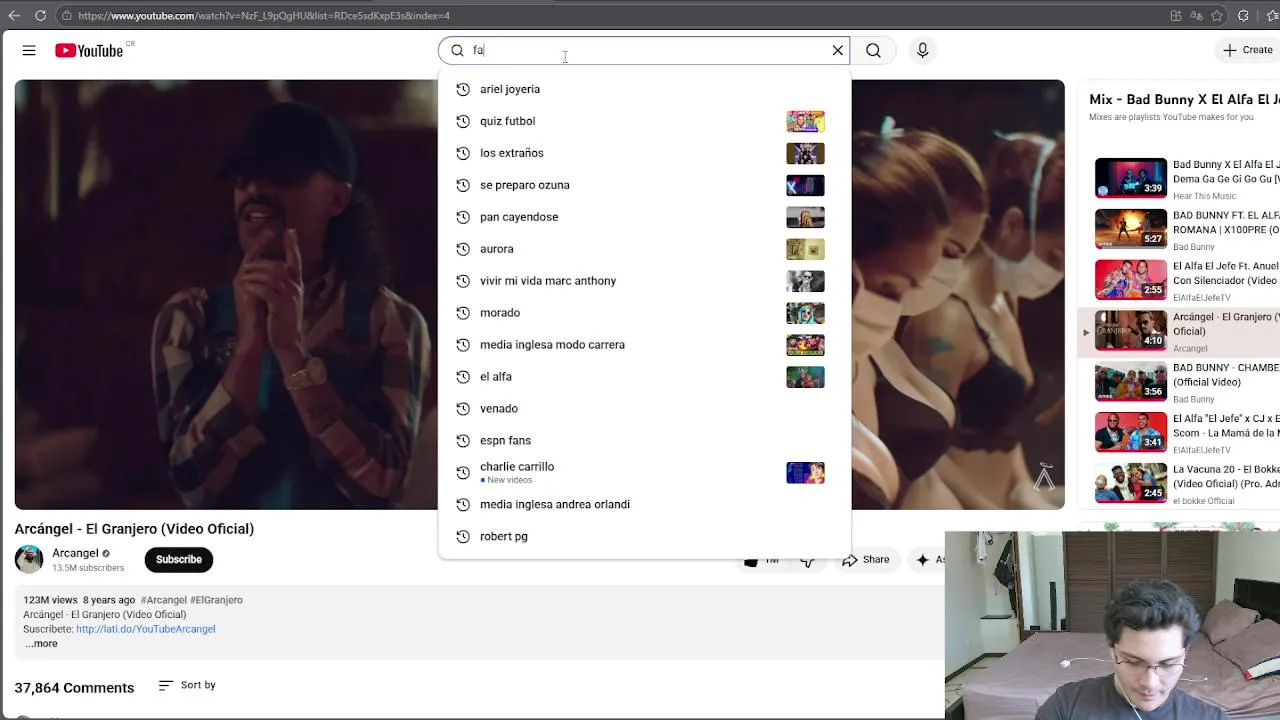Screen dimensions: 1280x720
Task: Choose 'el alfa' from search history
Action: 644,377
